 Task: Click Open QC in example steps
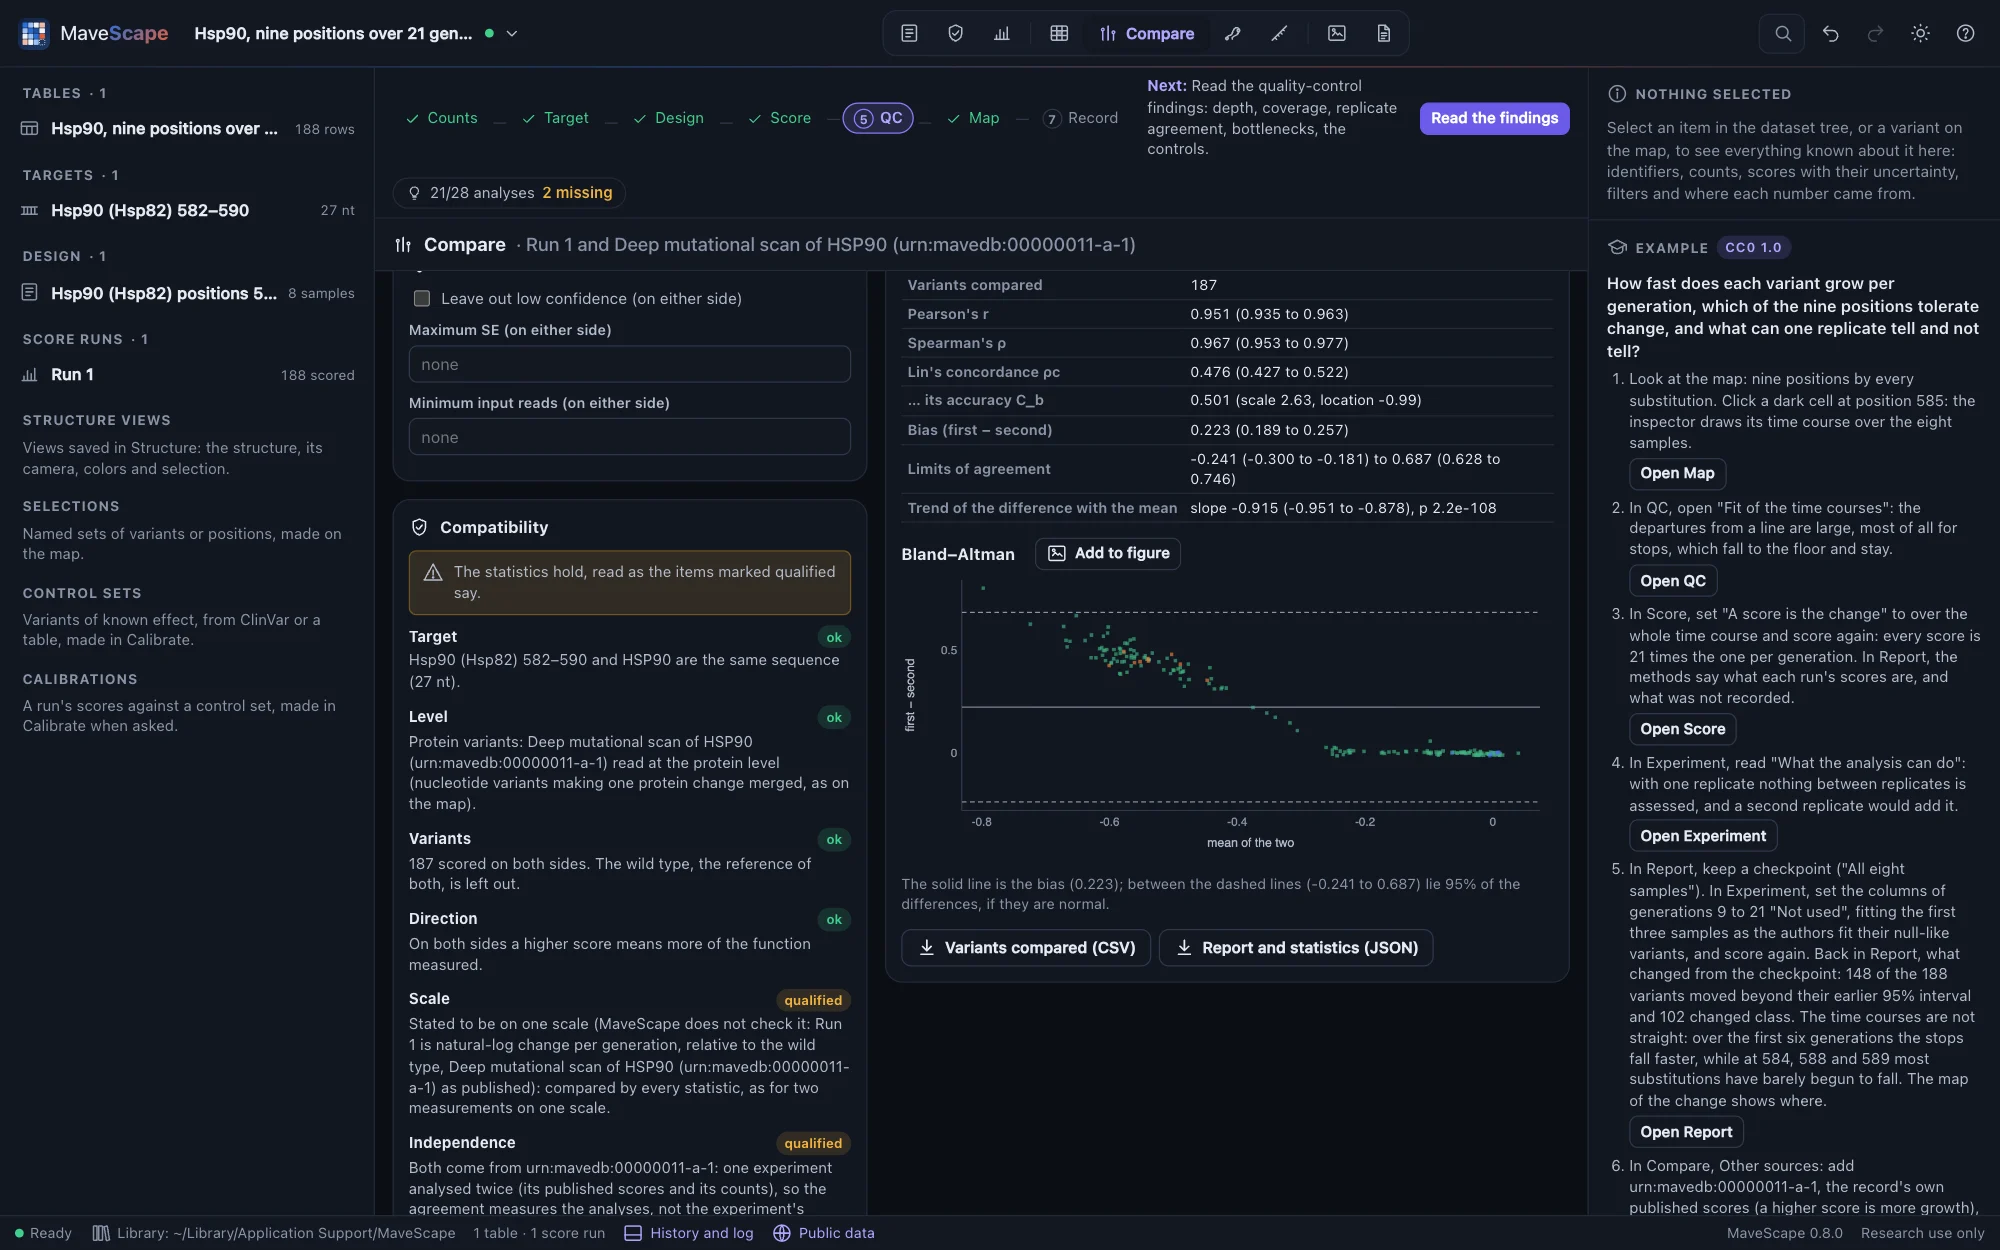pos(1673,581)
